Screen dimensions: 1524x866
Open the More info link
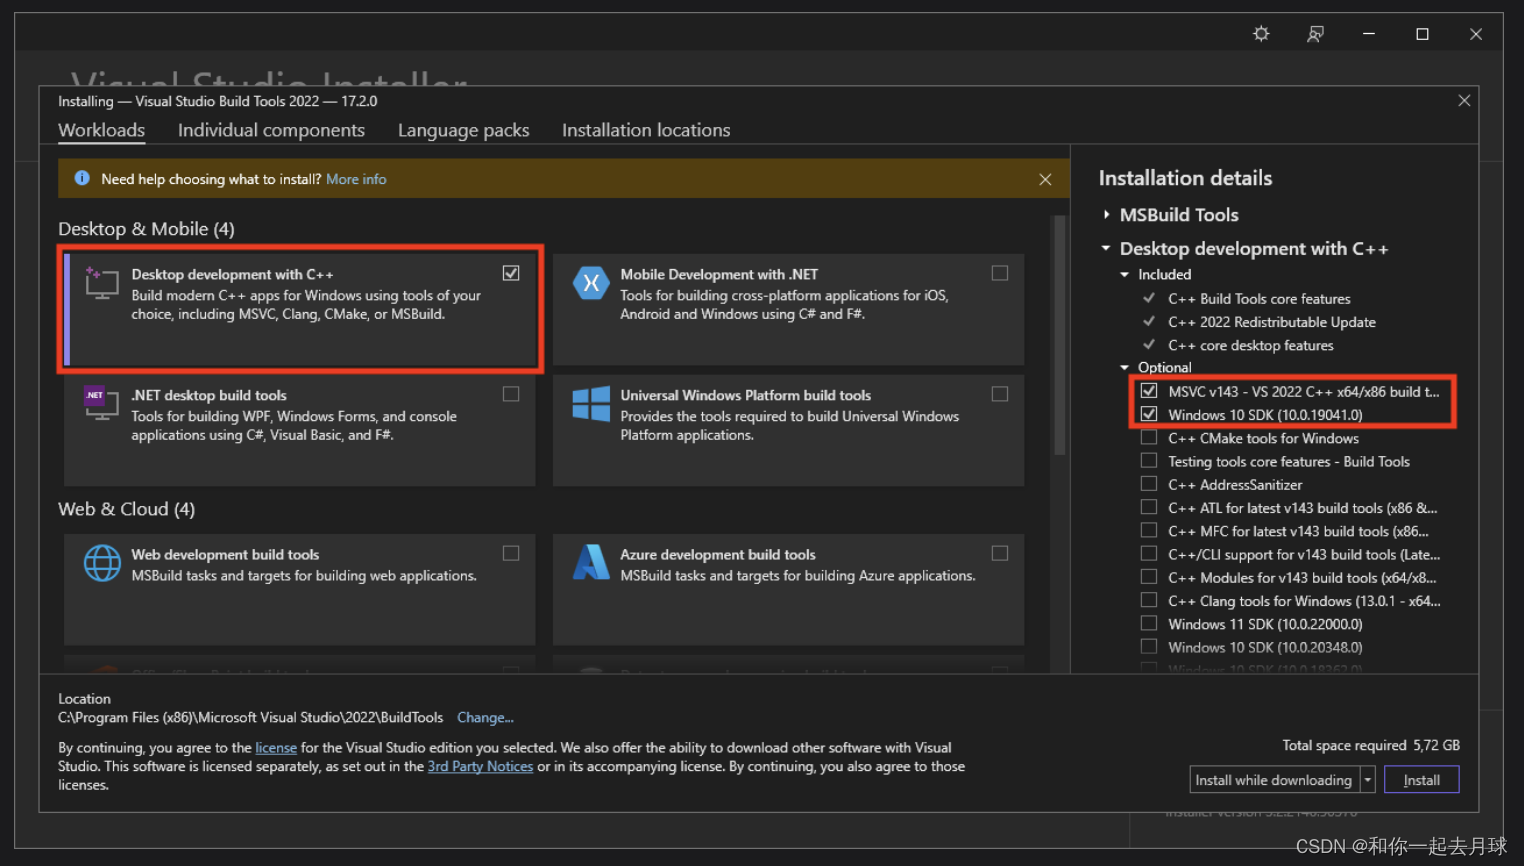(x=356, y=179)
